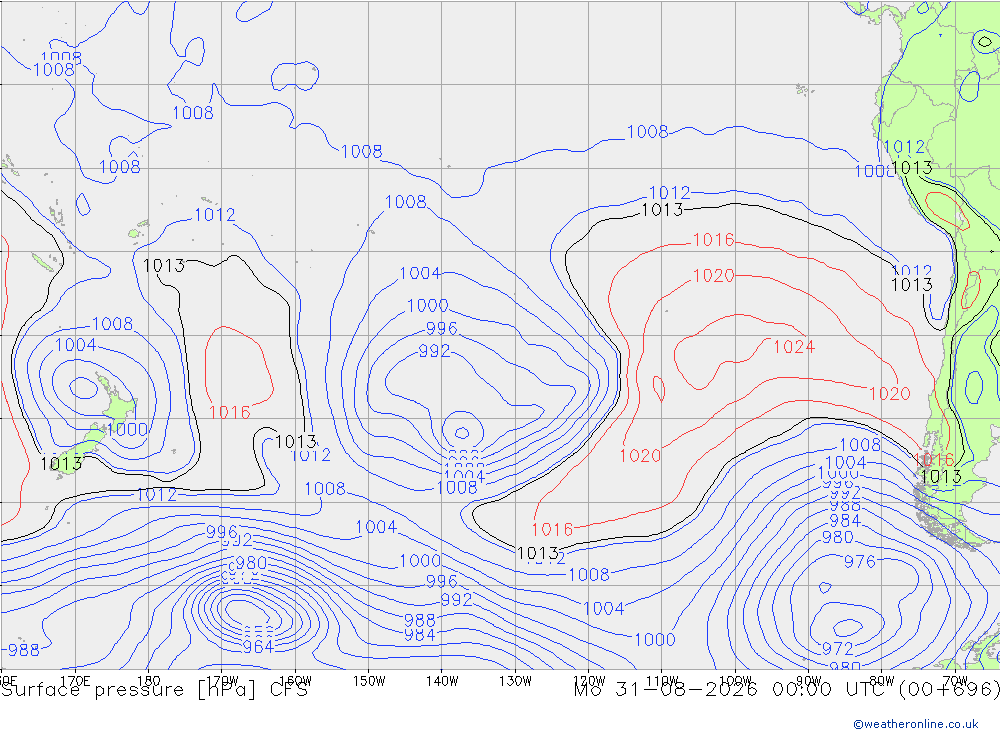The width and height of the screenshot is (1000, 733).
Task: Click the 1008 label directly above 1004 off Chile
Action: (860, 445)
